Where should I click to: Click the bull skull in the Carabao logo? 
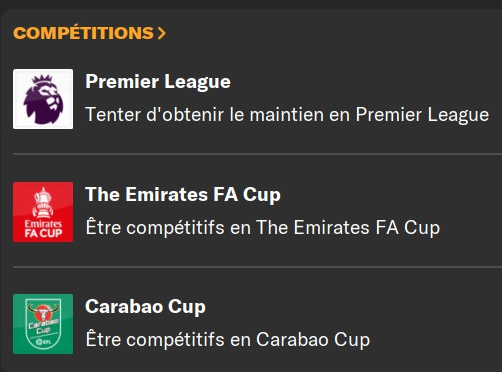pos(43,312)
